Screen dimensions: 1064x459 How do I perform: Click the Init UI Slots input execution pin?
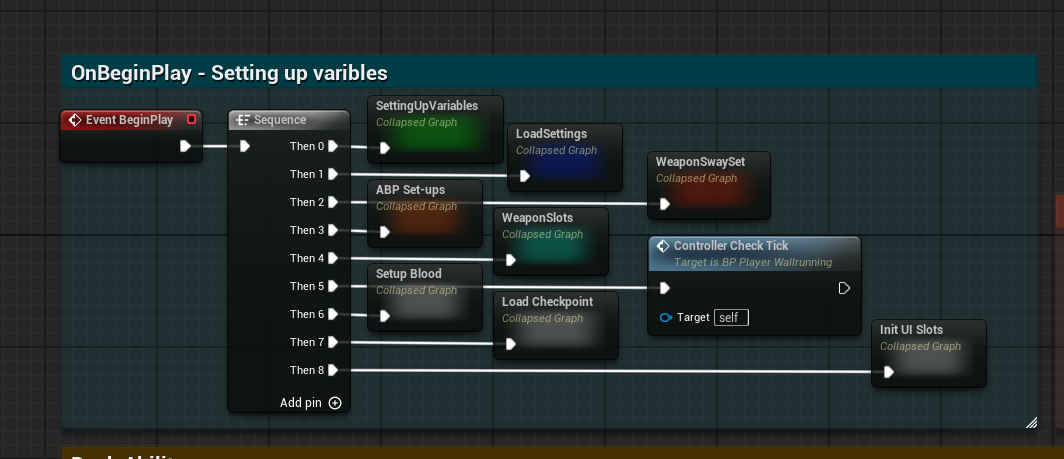(x=889, y=372)
